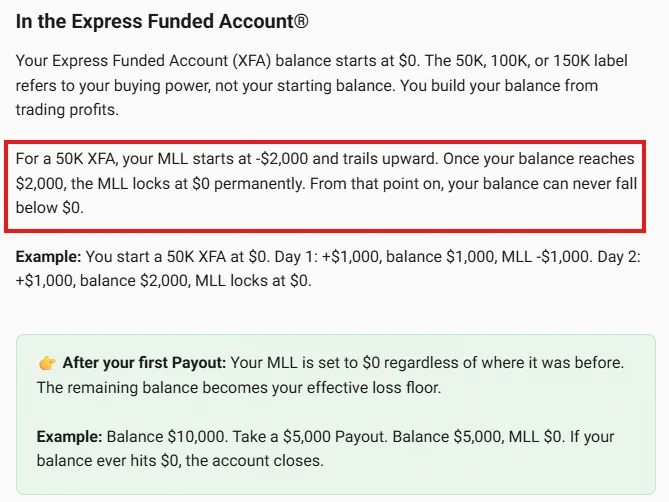Click the registered trademark symbol in heading
Image resolution: width=669 pixels, height=502 pixels.
click(x=301, y=21)
